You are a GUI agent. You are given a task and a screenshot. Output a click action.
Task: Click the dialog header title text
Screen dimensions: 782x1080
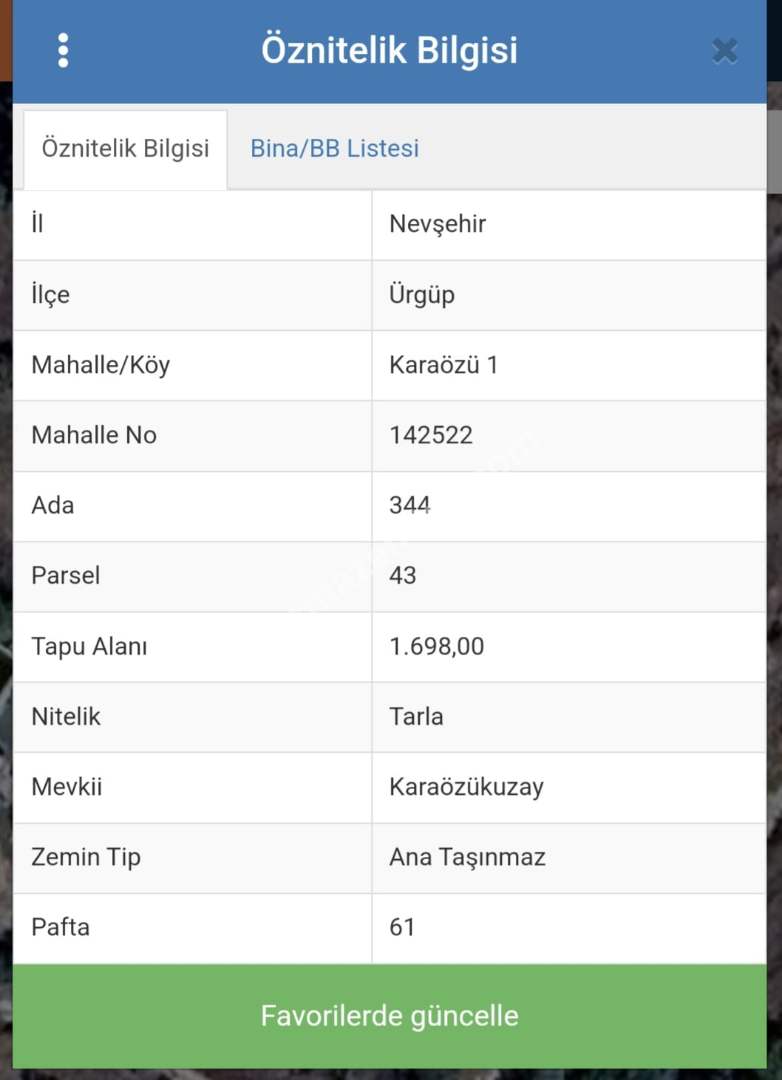tap(389, 50)
